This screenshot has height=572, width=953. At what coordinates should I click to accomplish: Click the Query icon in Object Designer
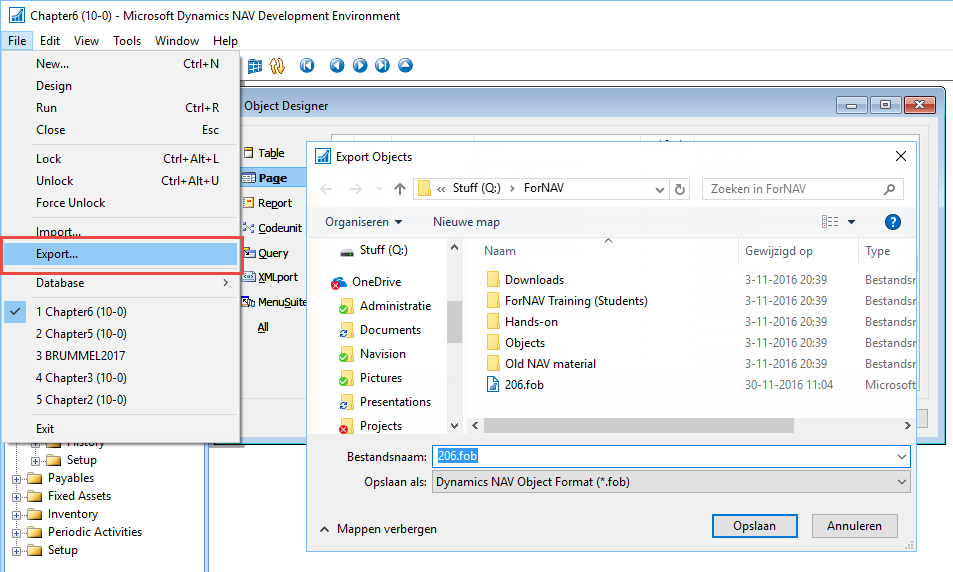[249, 252]
